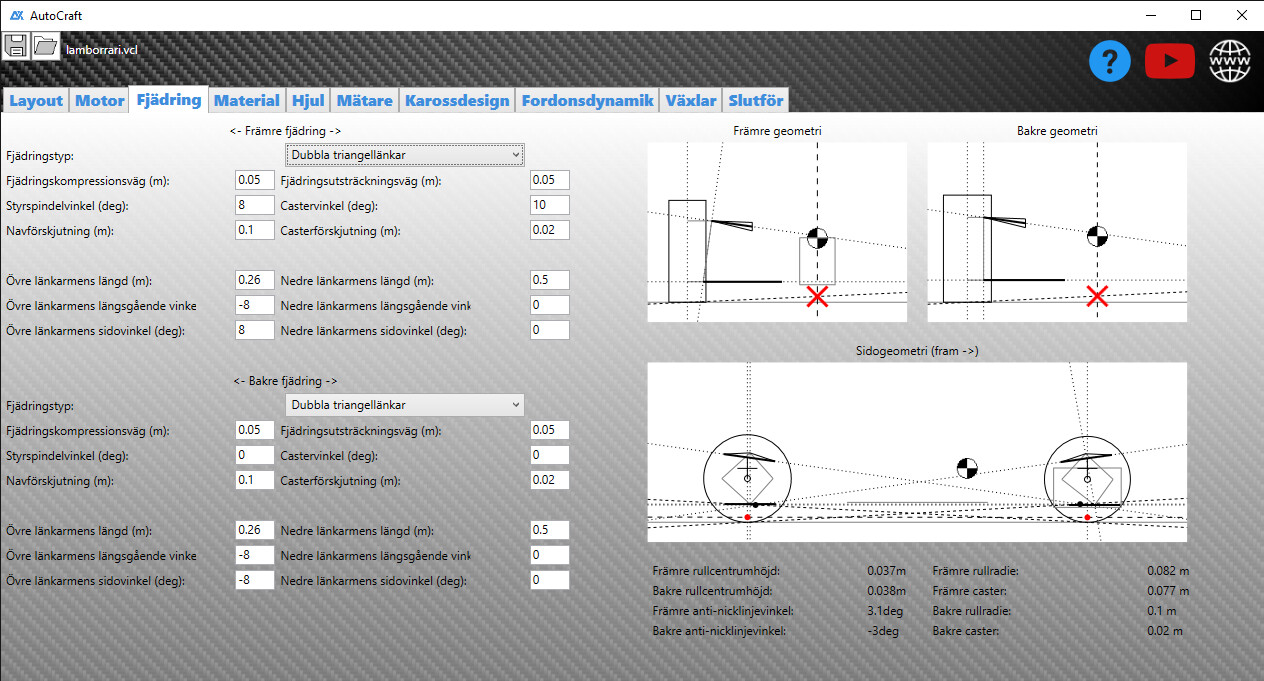Click the AutoCraft logo in title bar
This screenshot has width=1264, height=681.
click(17, 15)
